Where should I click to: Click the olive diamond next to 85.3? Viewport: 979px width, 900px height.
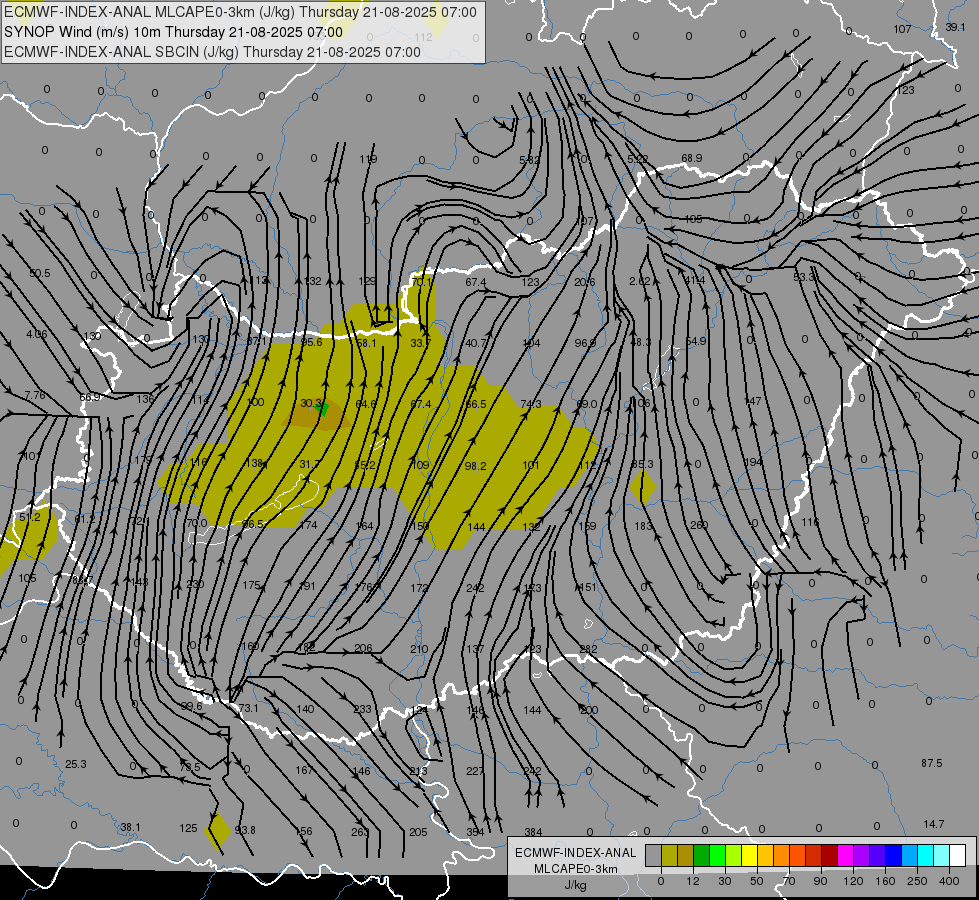tap(642, 487)
